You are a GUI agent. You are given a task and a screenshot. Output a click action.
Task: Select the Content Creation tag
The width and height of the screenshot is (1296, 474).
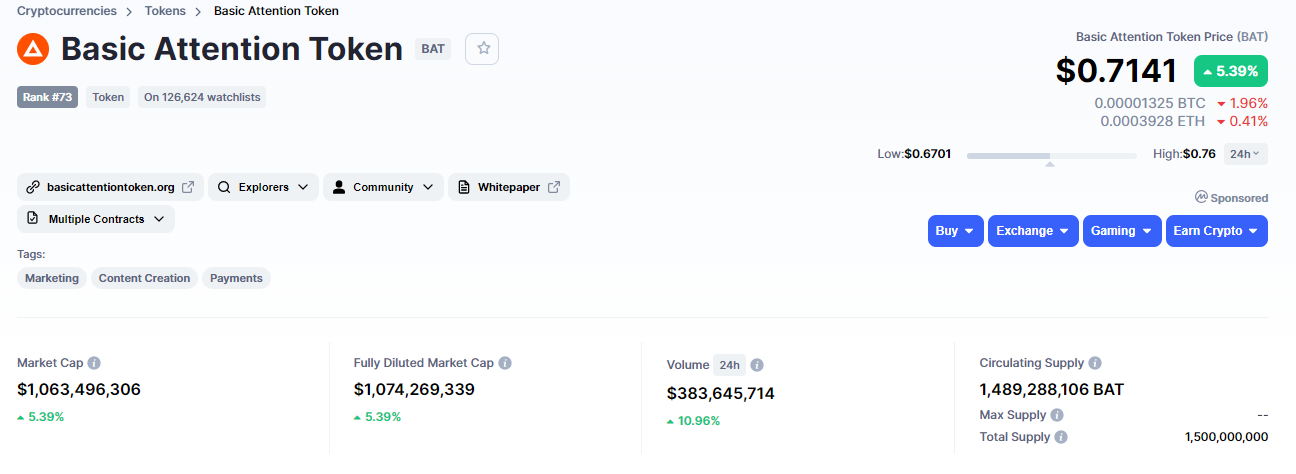[145, 278]
